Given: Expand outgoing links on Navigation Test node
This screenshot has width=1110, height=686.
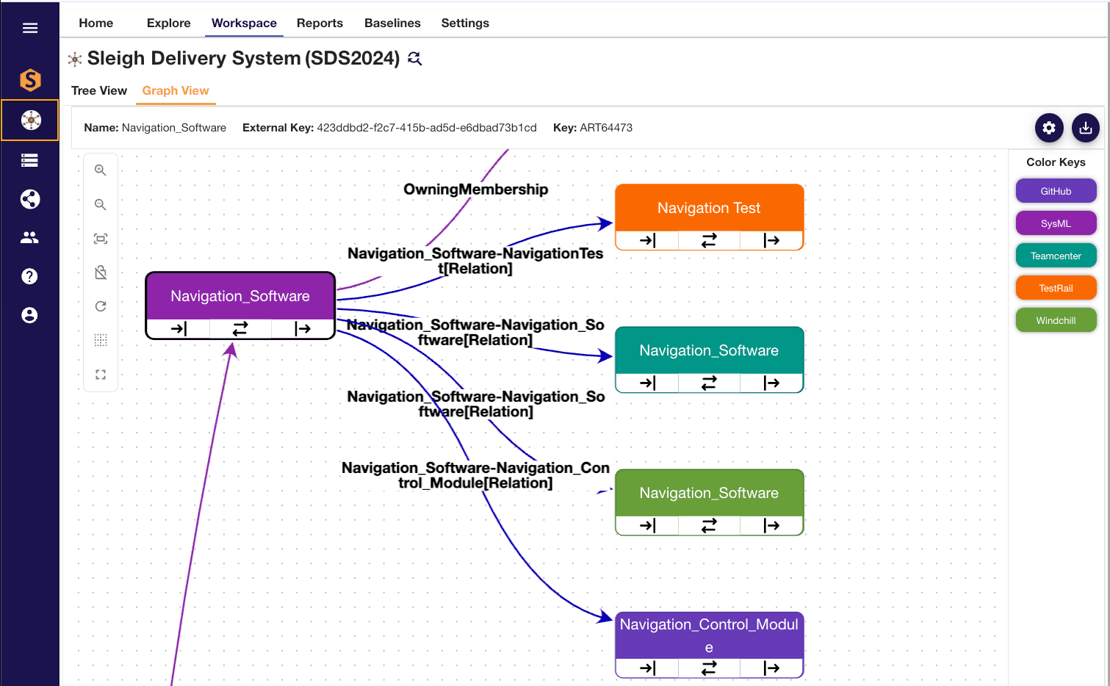Looking at the screenshot, I should pos(771,241).
